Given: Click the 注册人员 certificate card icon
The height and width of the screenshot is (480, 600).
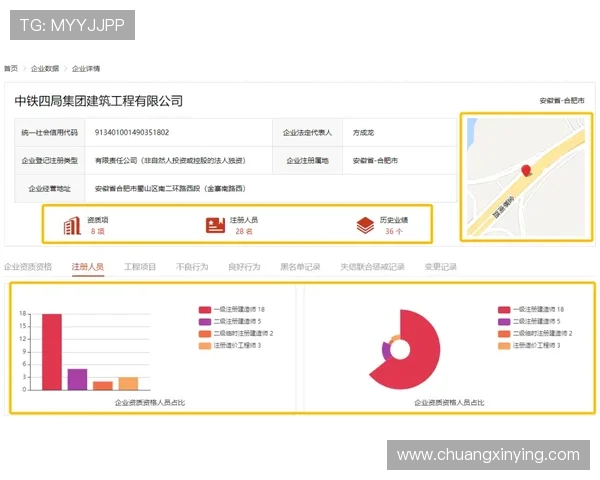Looking at the screenshot, I should coord(215,225).
